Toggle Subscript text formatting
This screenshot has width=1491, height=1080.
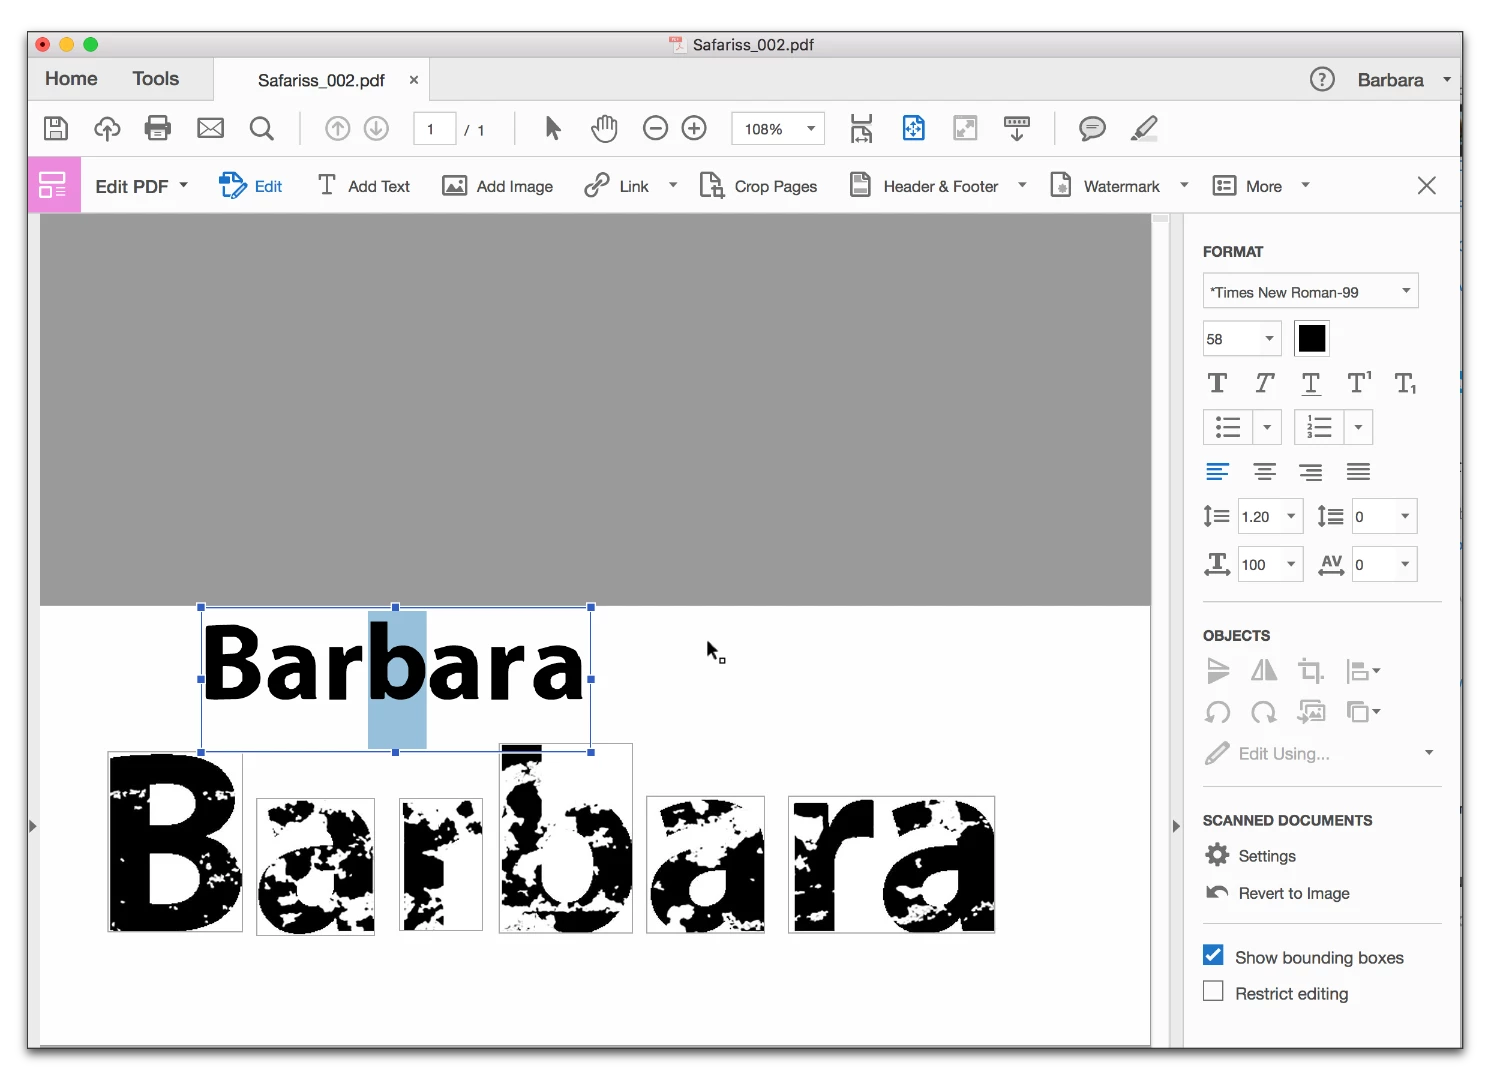(x=1405, y=383)
